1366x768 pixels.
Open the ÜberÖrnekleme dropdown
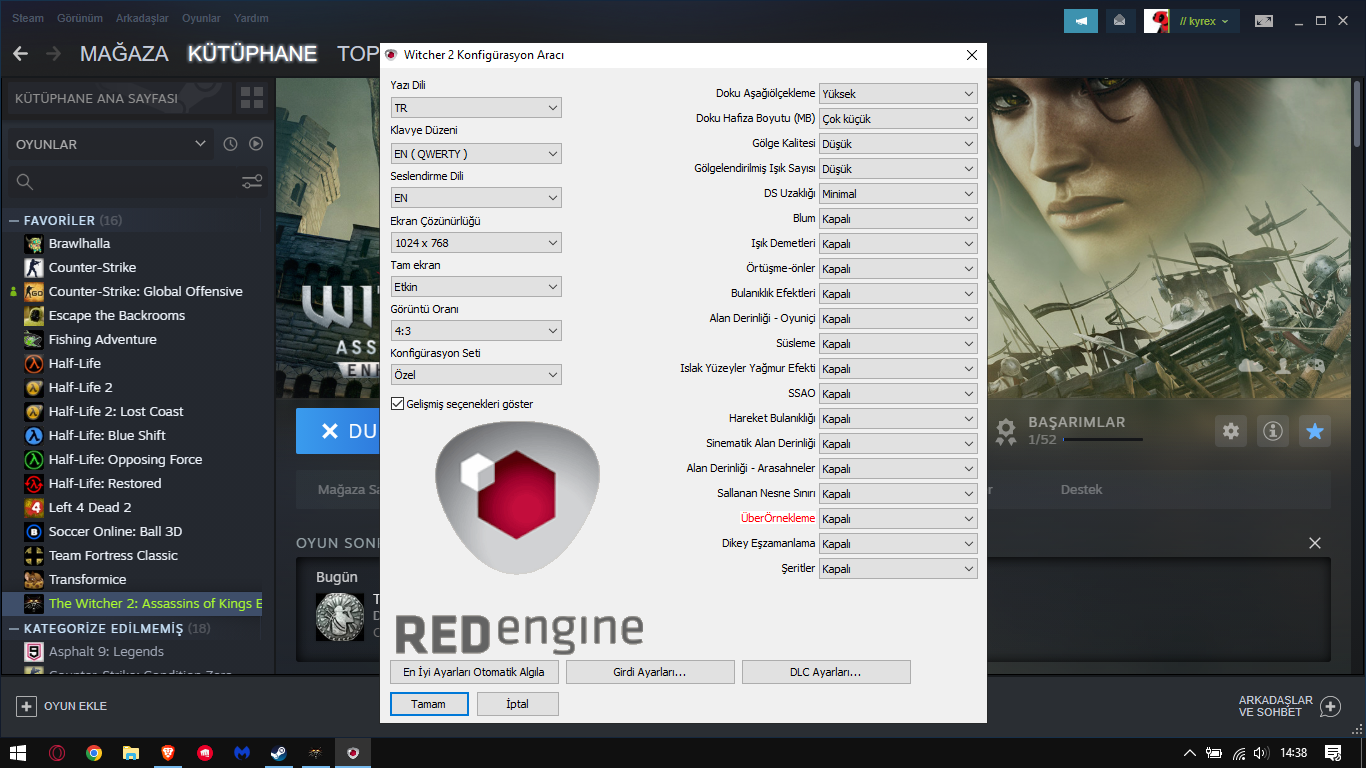click(898, 518)
